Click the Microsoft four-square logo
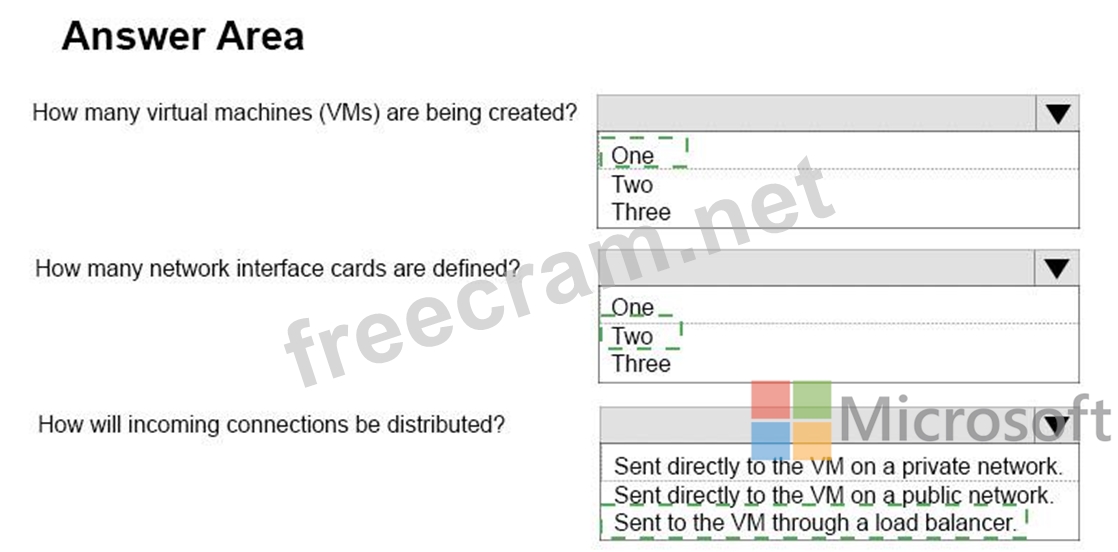This screenshot has width=1118, height=552. [792, 420]
